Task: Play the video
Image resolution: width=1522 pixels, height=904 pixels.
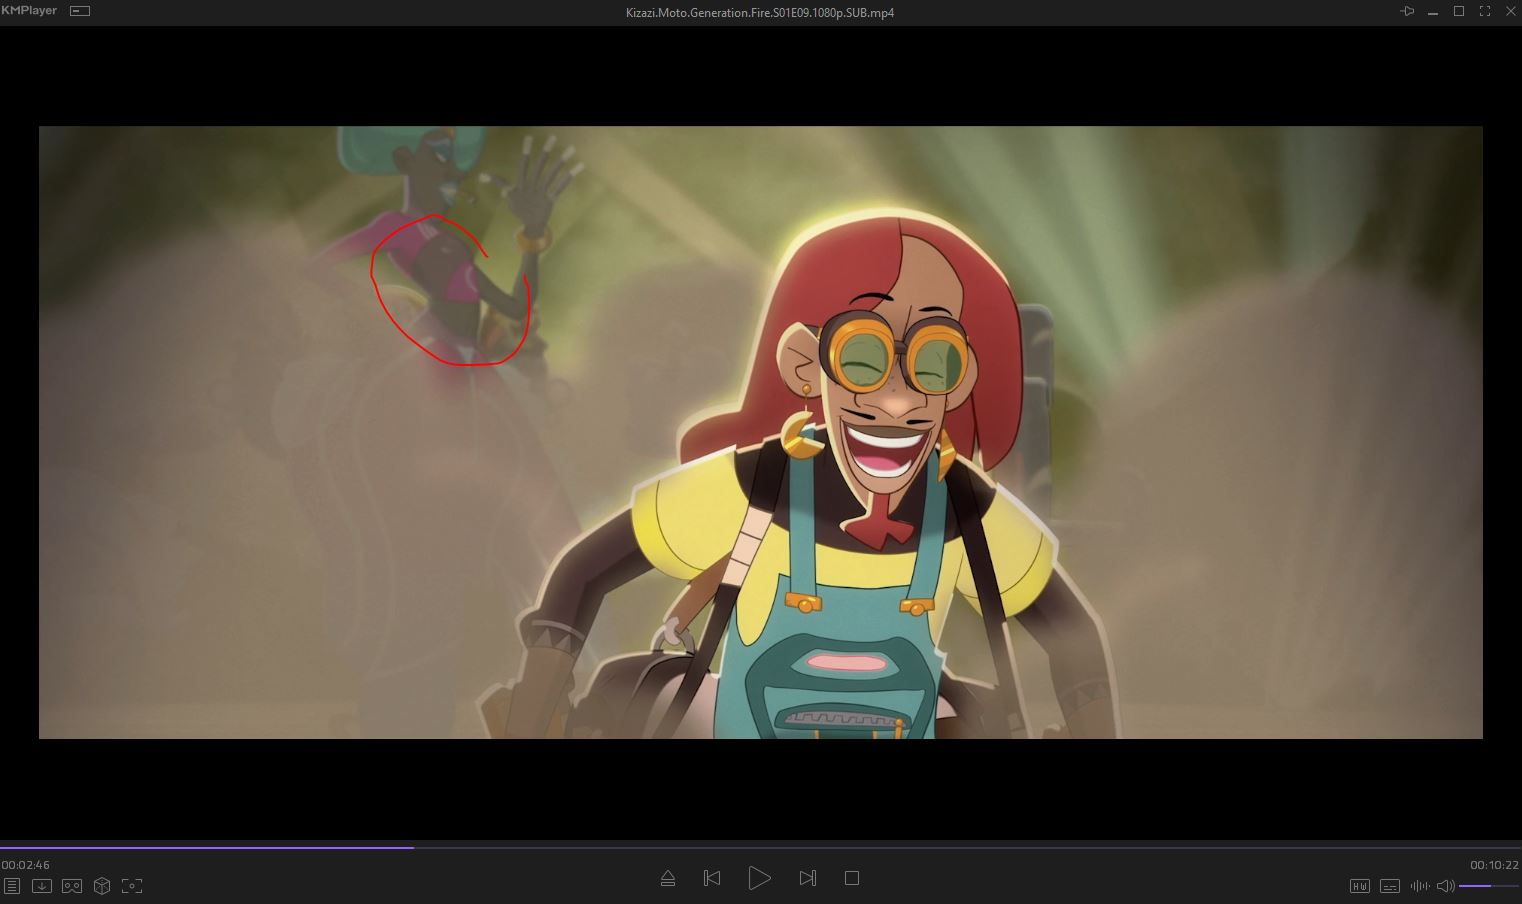Action: (759, 878)
